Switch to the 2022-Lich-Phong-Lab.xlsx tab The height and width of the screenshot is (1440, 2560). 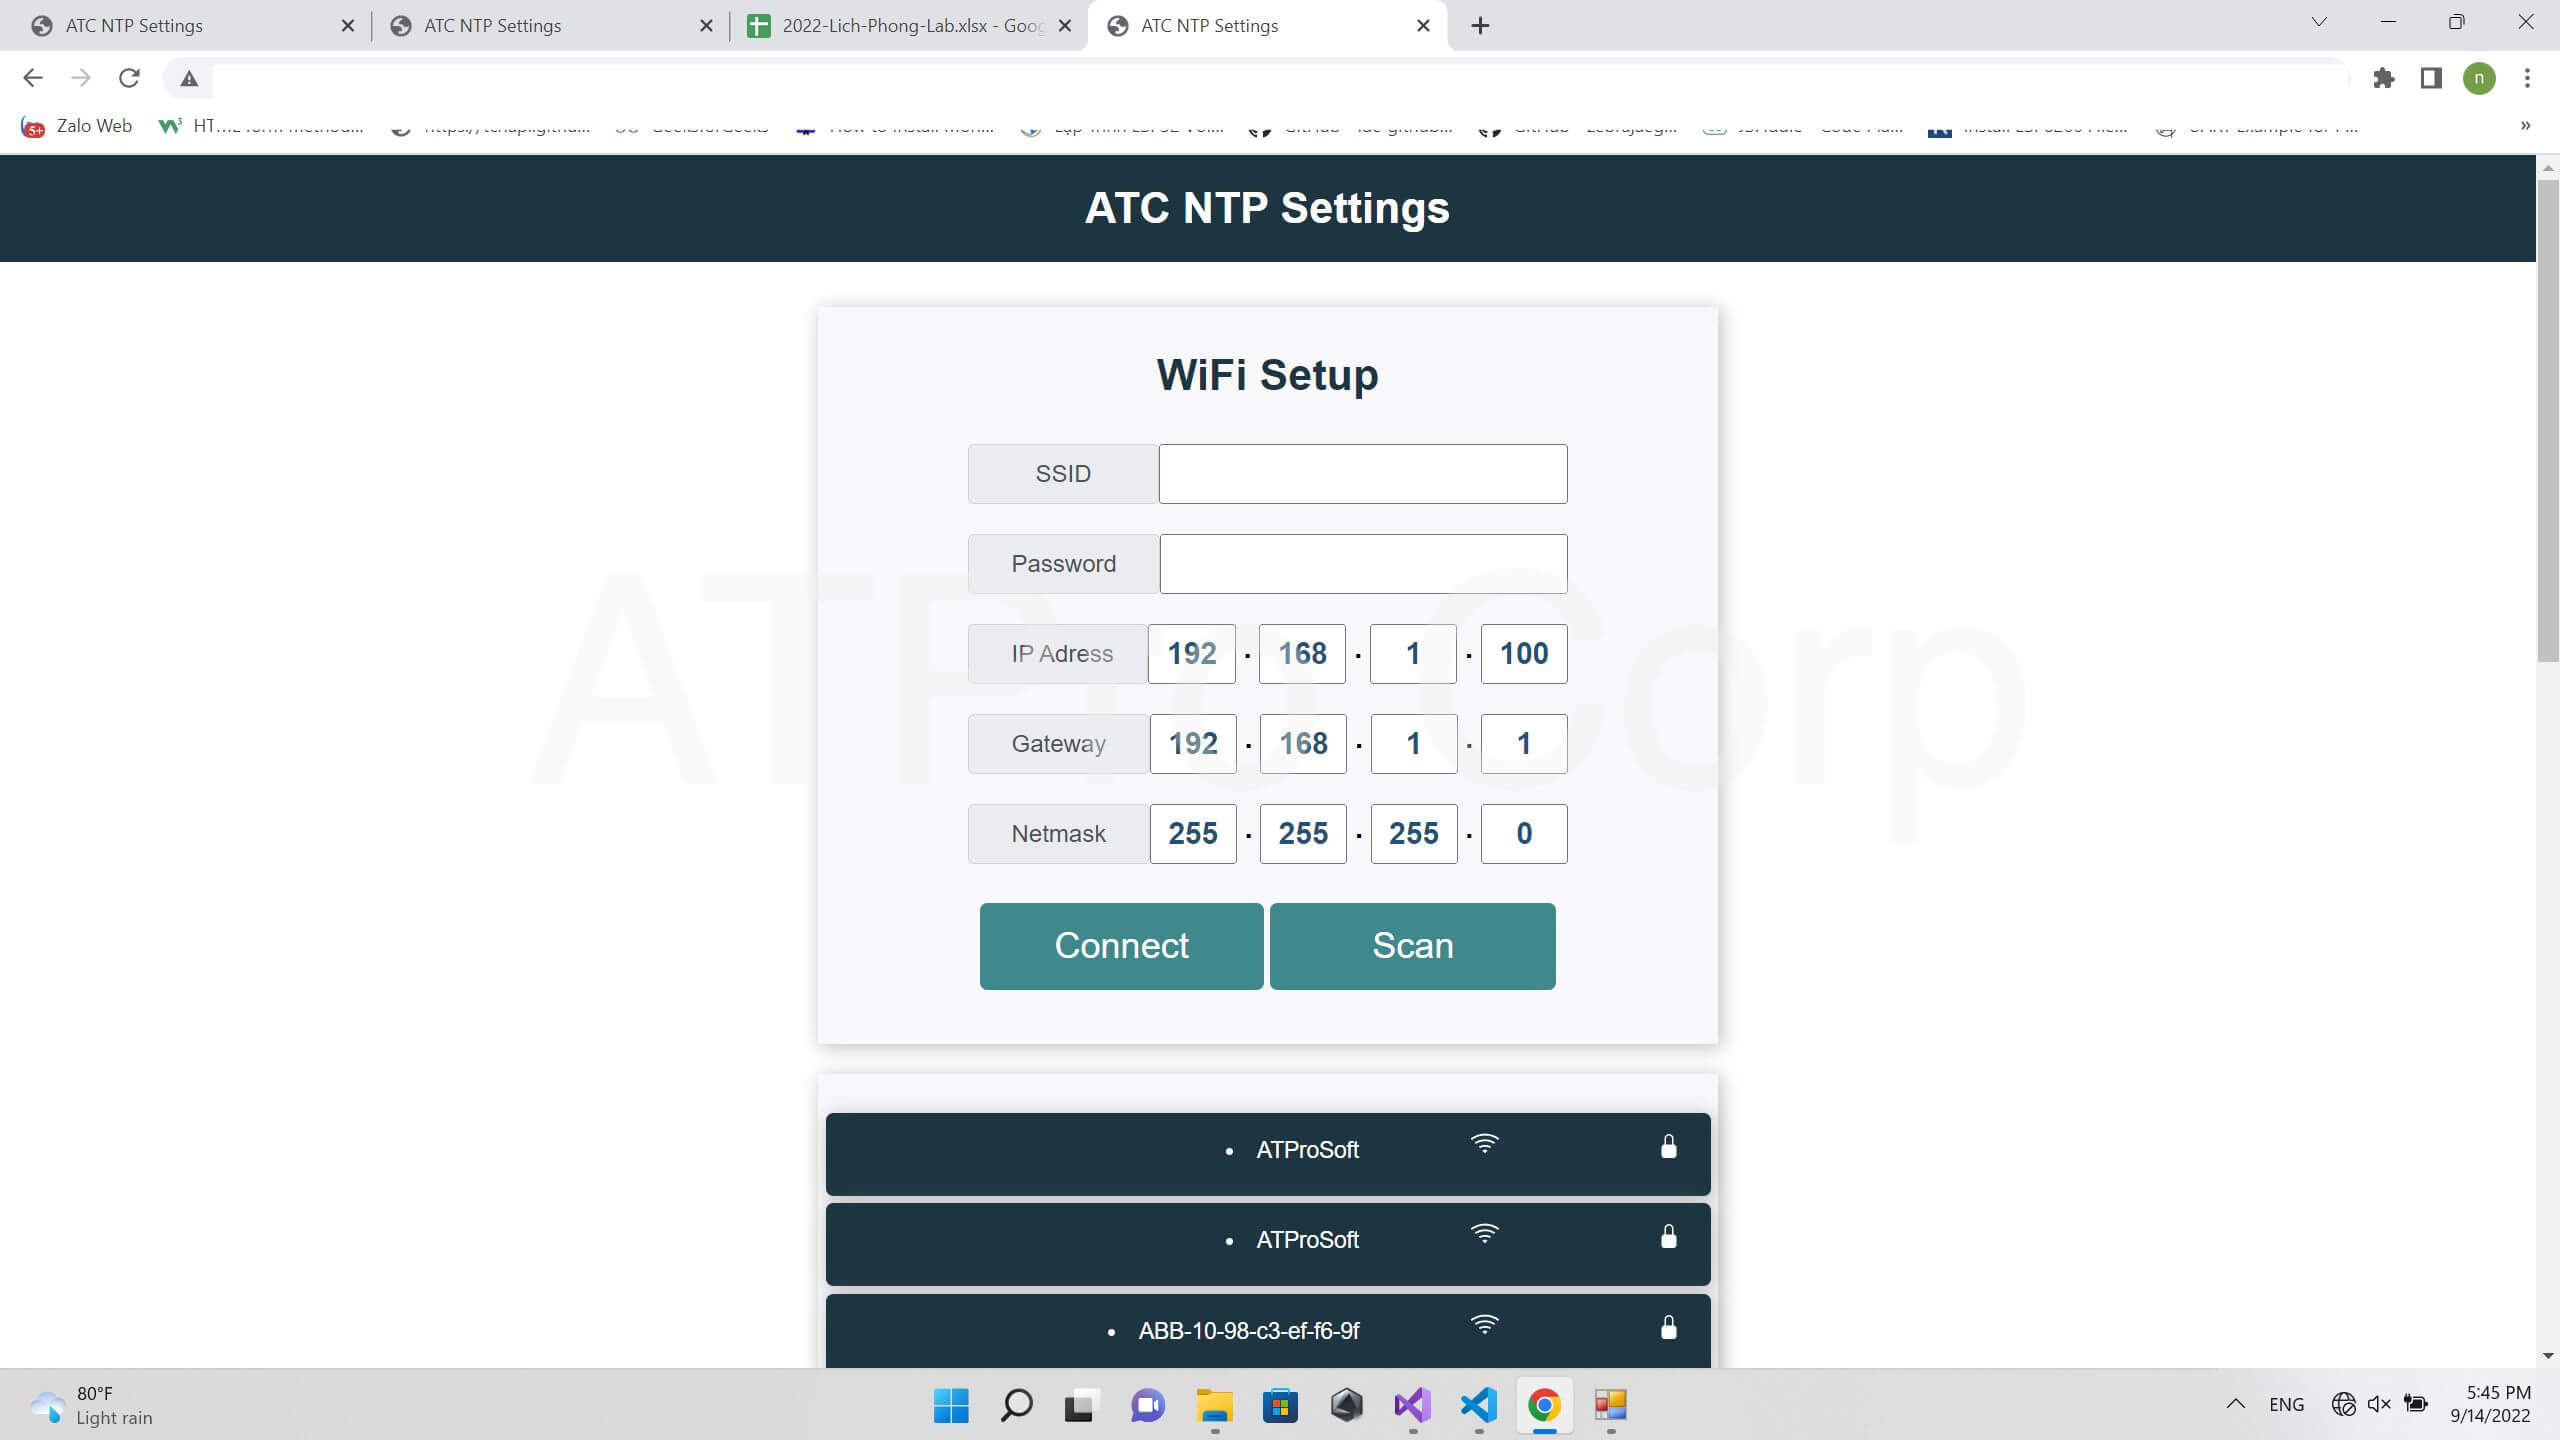click(910, 26)
